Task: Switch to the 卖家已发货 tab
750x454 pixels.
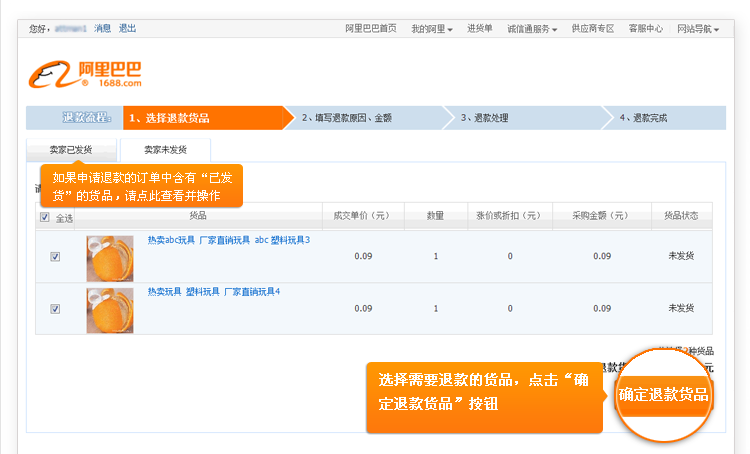Action: pos(71,150)
